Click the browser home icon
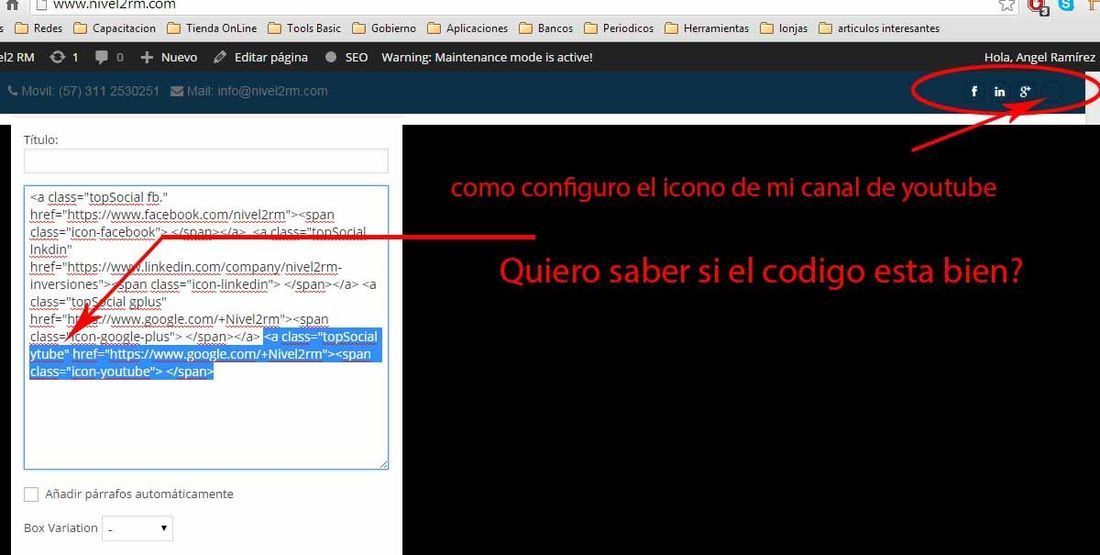The height and width of the screenshot is (555, 1100). click(x=12, y=4)
